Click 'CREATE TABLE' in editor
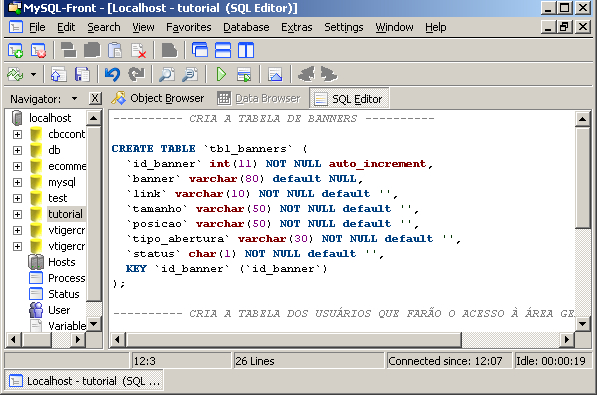The width and height of the screenshot is (597, 395). [x=153, y=149]
